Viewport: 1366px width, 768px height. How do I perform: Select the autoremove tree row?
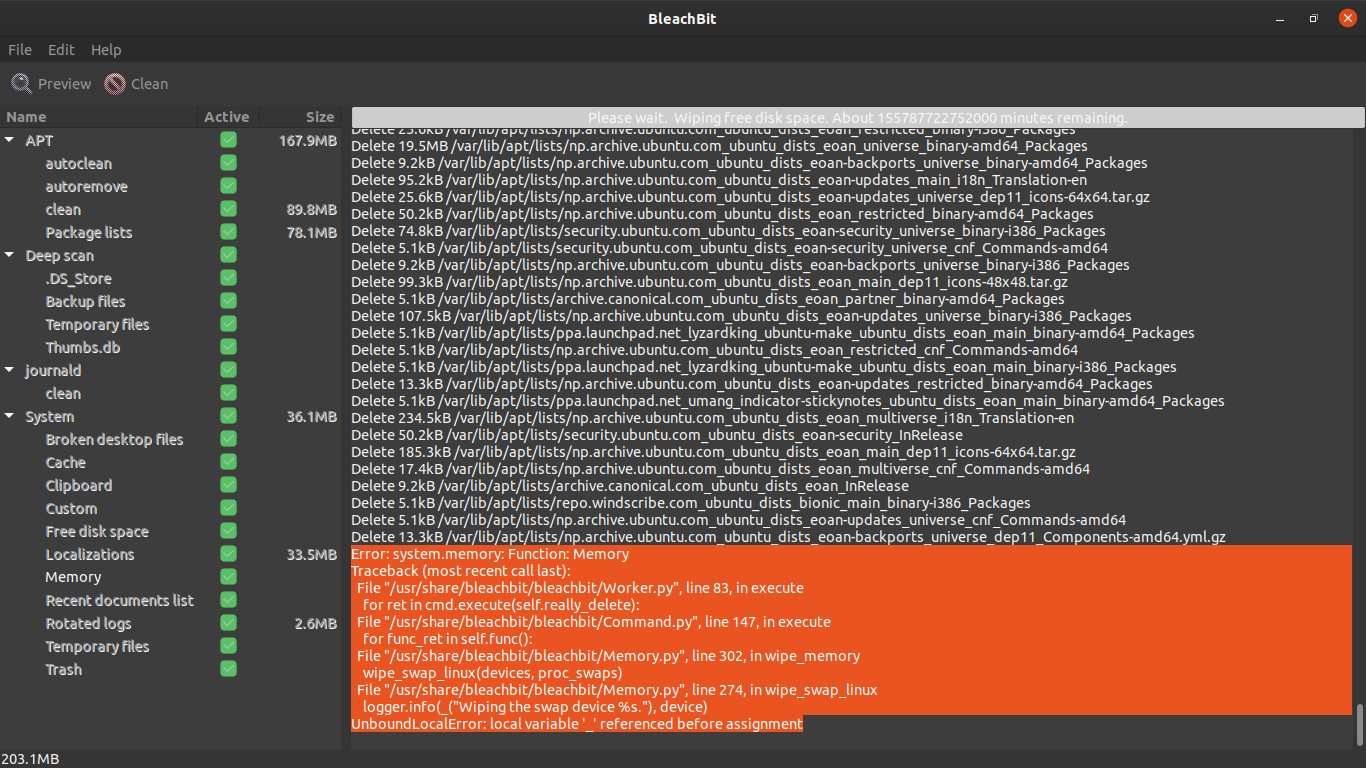[171, 186]
